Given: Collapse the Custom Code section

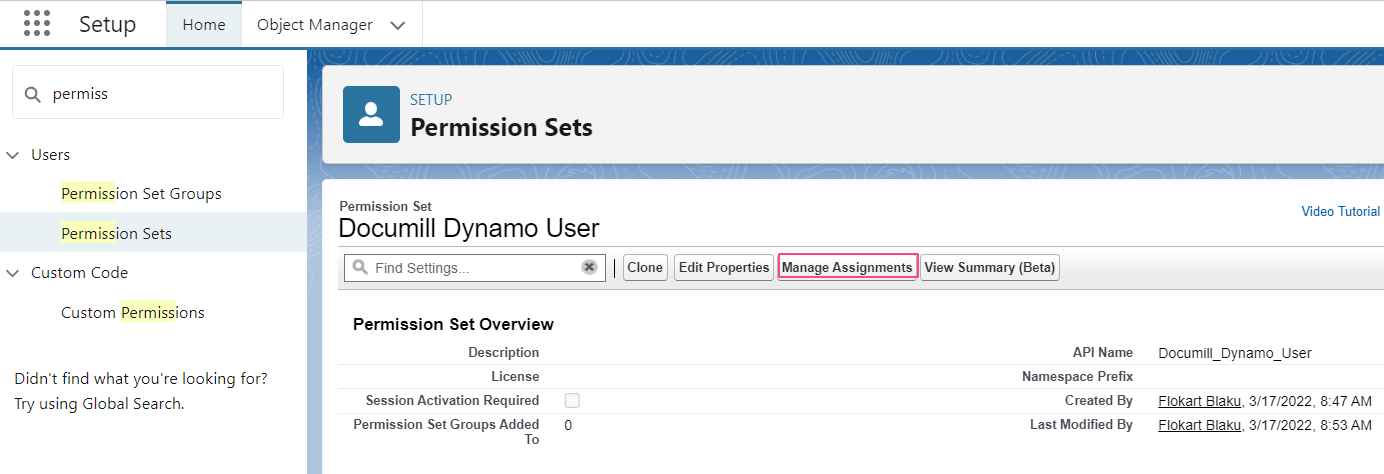Looking at the screenshot, I should (x=14, y=273).
